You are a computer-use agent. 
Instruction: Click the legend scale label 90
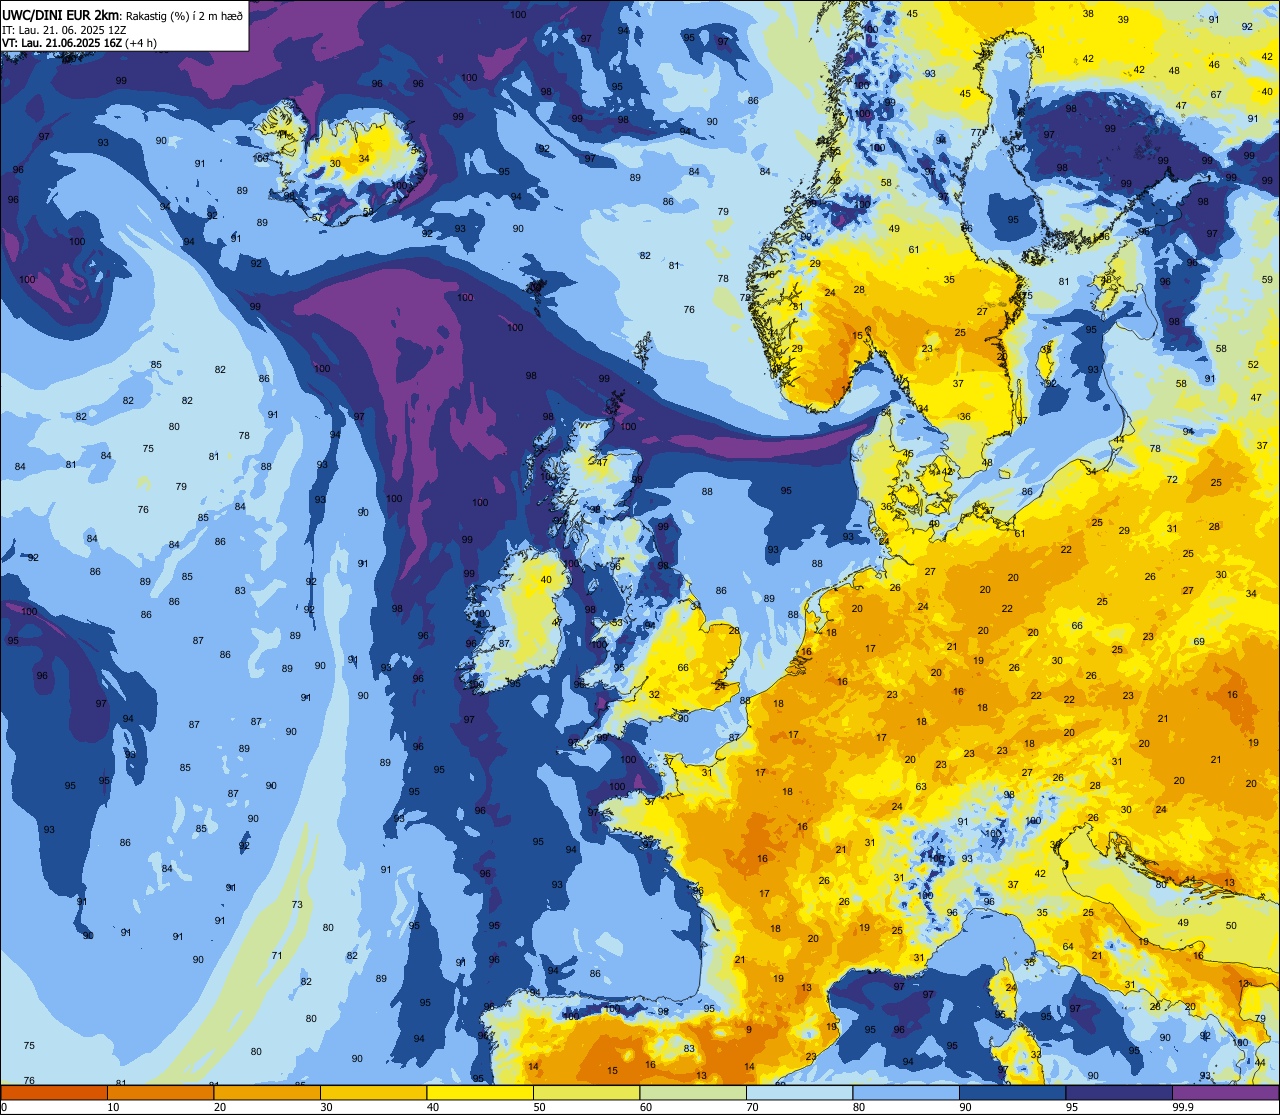pos(966,1107)
